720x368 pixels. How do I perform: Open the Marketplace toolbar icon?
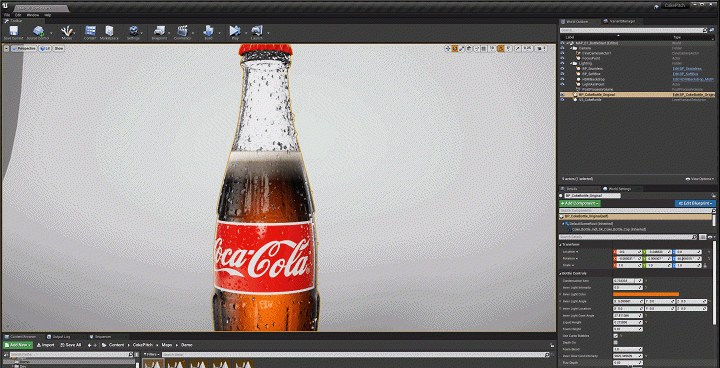(x=110, y=33)
